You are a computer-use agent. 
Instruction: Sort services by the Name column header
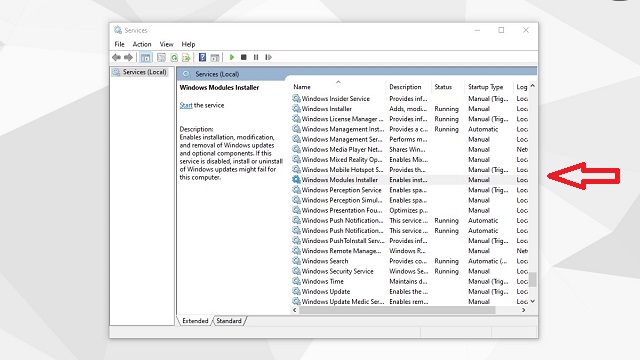[x=302, y=87]
